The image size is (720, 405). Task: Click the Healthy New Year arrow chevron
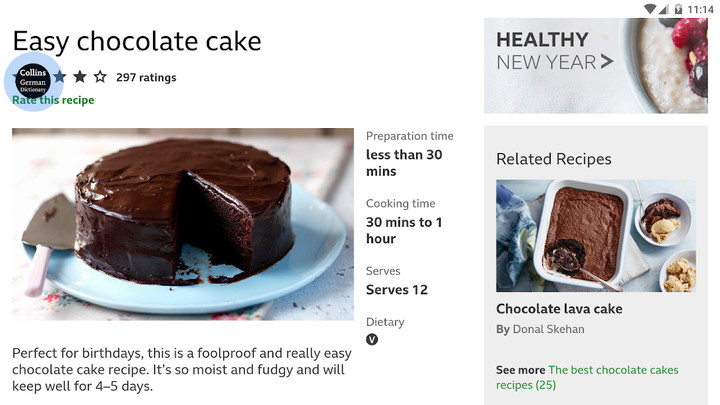606,62
